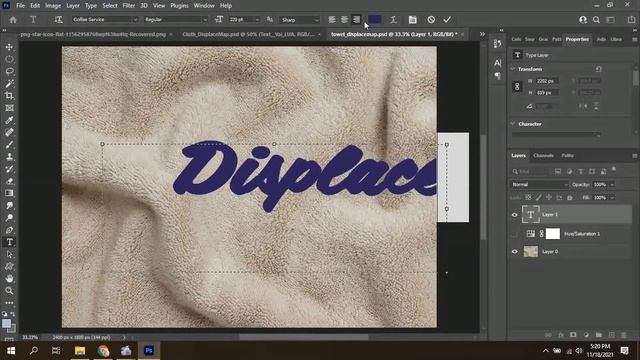The image size is (640, 360).
Task: Collapse the Transform section
Action: 513,69
